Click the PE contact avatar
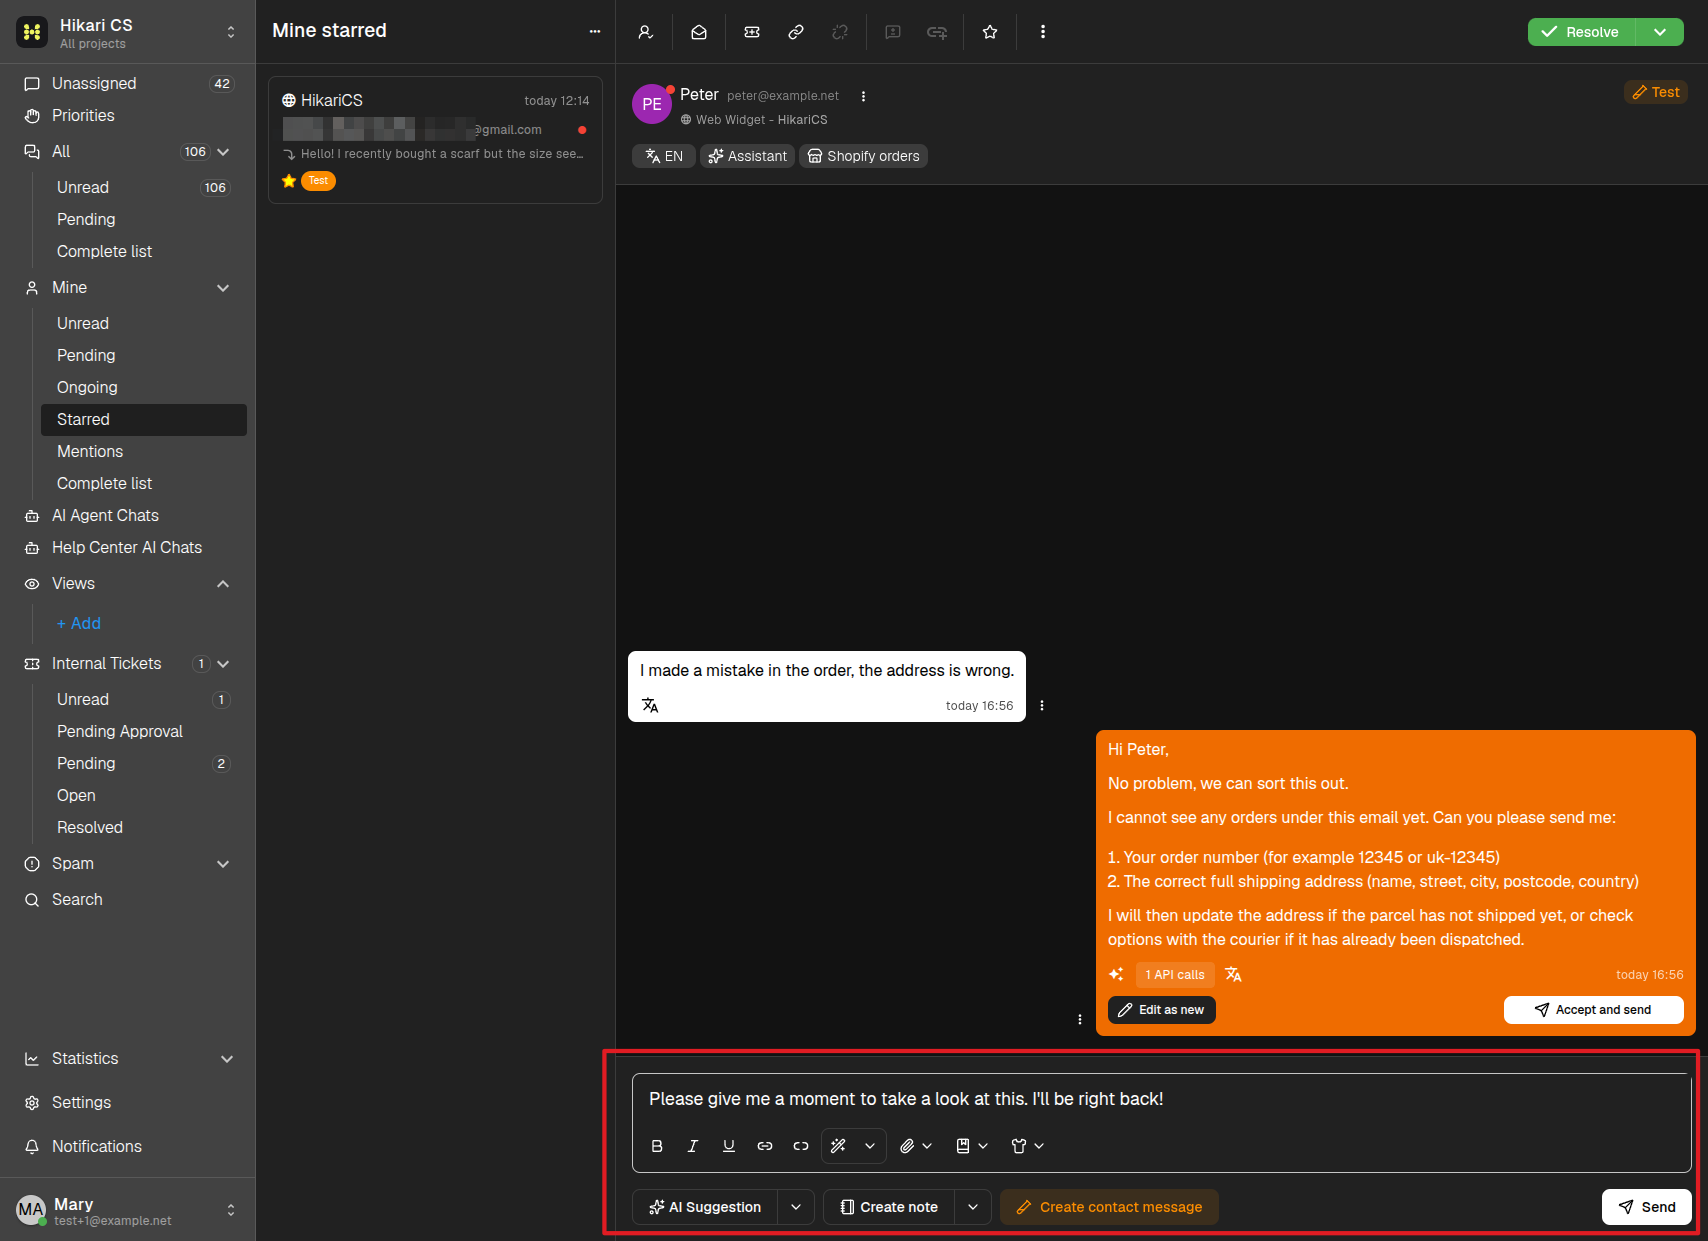Viewport: 1708px width, 1241px height. tap(652, 104)
